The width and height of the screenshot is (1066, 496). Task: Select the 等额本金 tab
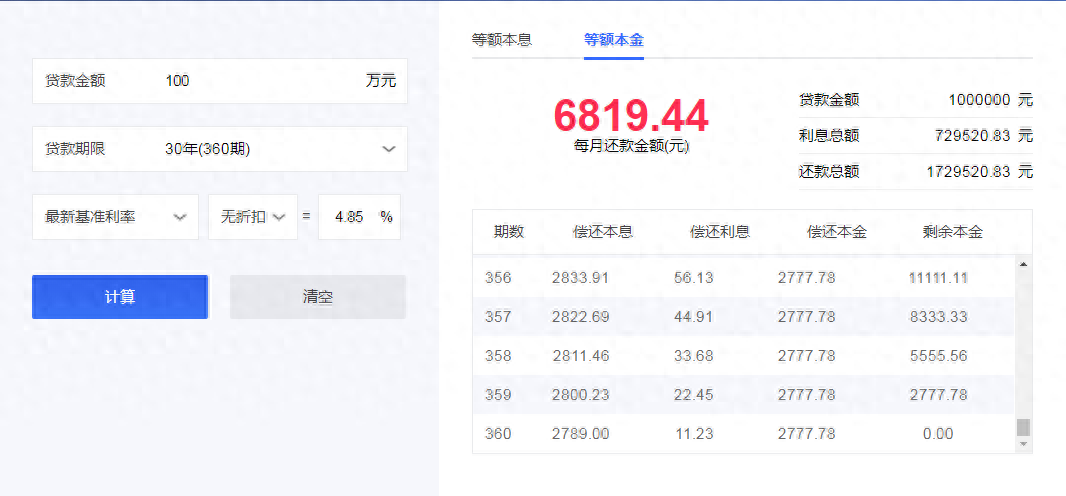[x=614, y=40]
